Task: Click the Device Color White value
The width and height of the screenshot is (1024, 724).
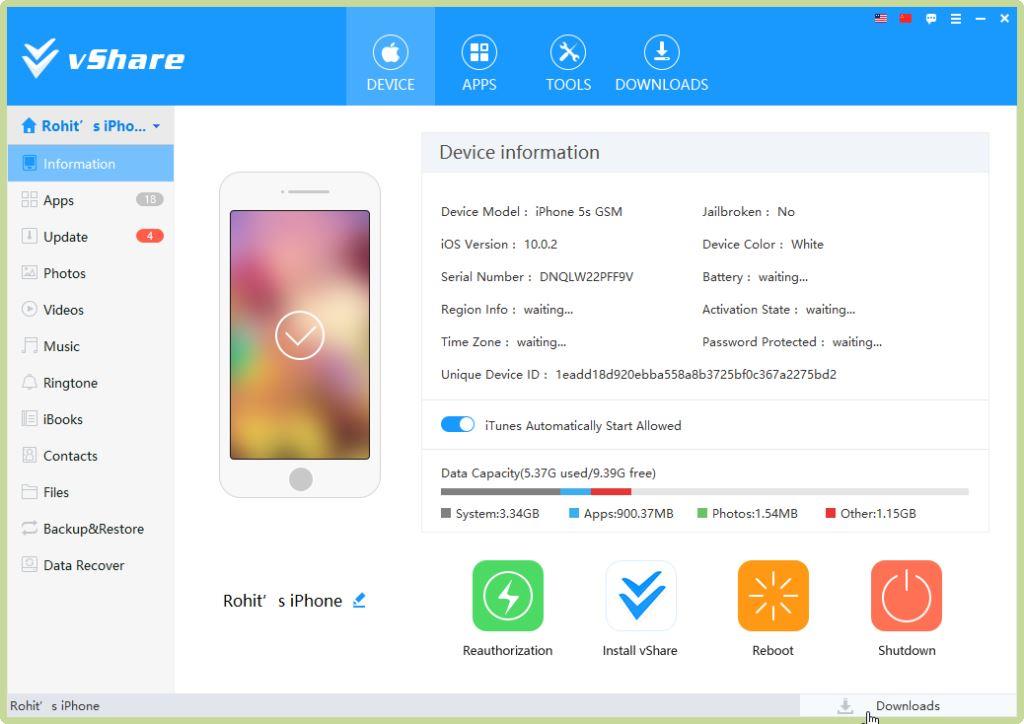Action: tap(807, 244)
